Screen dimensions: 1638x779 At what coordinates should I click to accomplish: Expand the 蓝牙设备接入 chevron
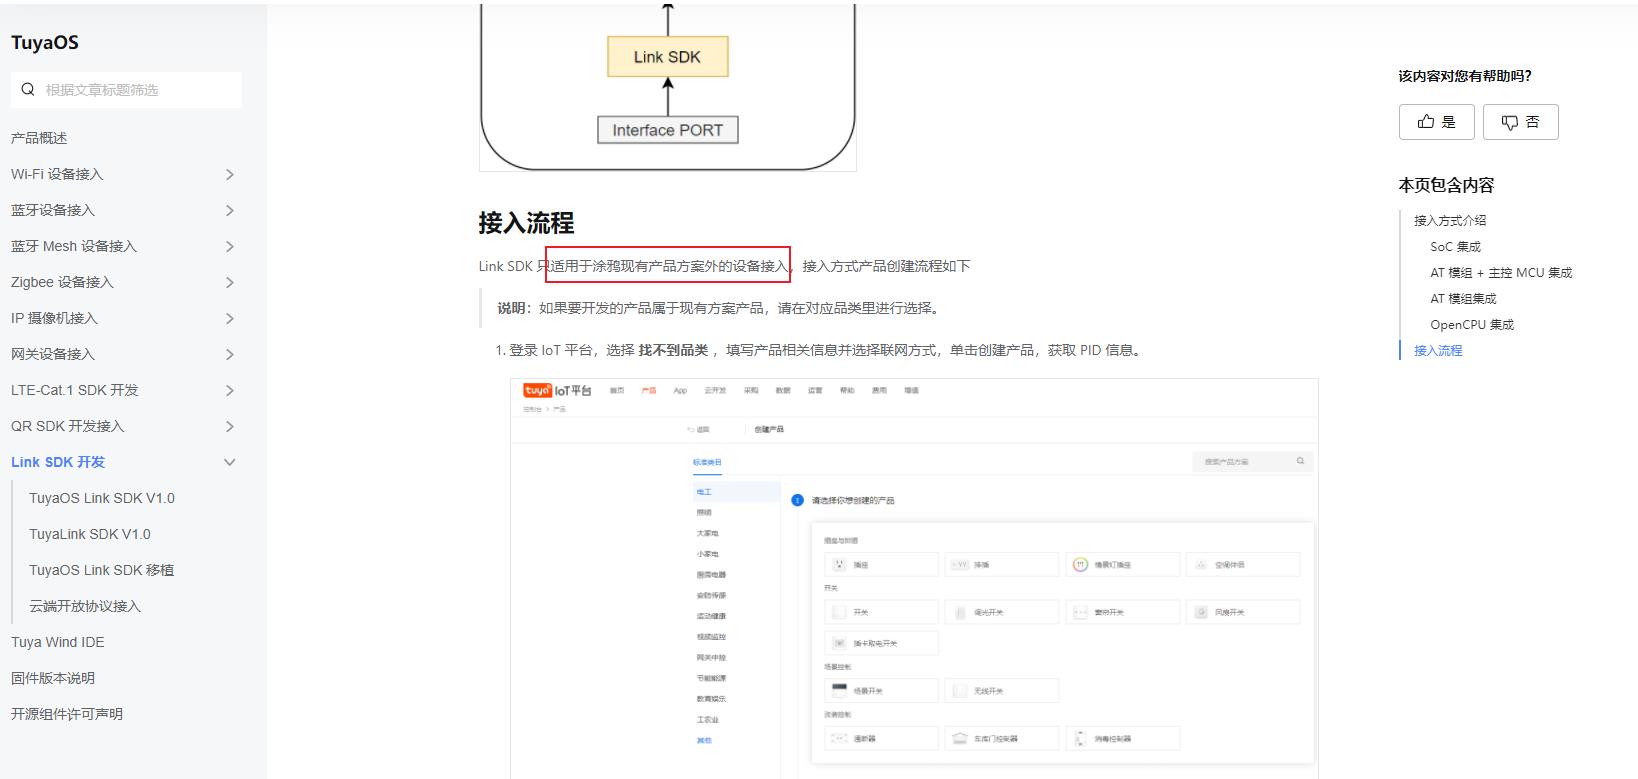point(230,210)
